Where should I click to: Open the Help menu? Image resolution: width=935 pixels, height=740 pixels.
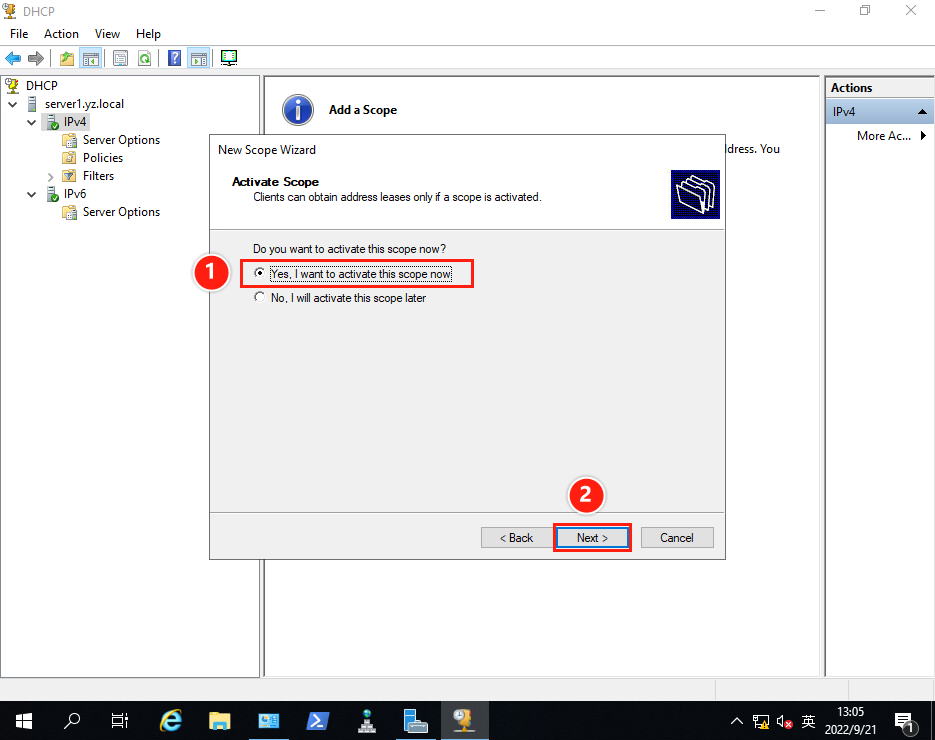point(148,34)
